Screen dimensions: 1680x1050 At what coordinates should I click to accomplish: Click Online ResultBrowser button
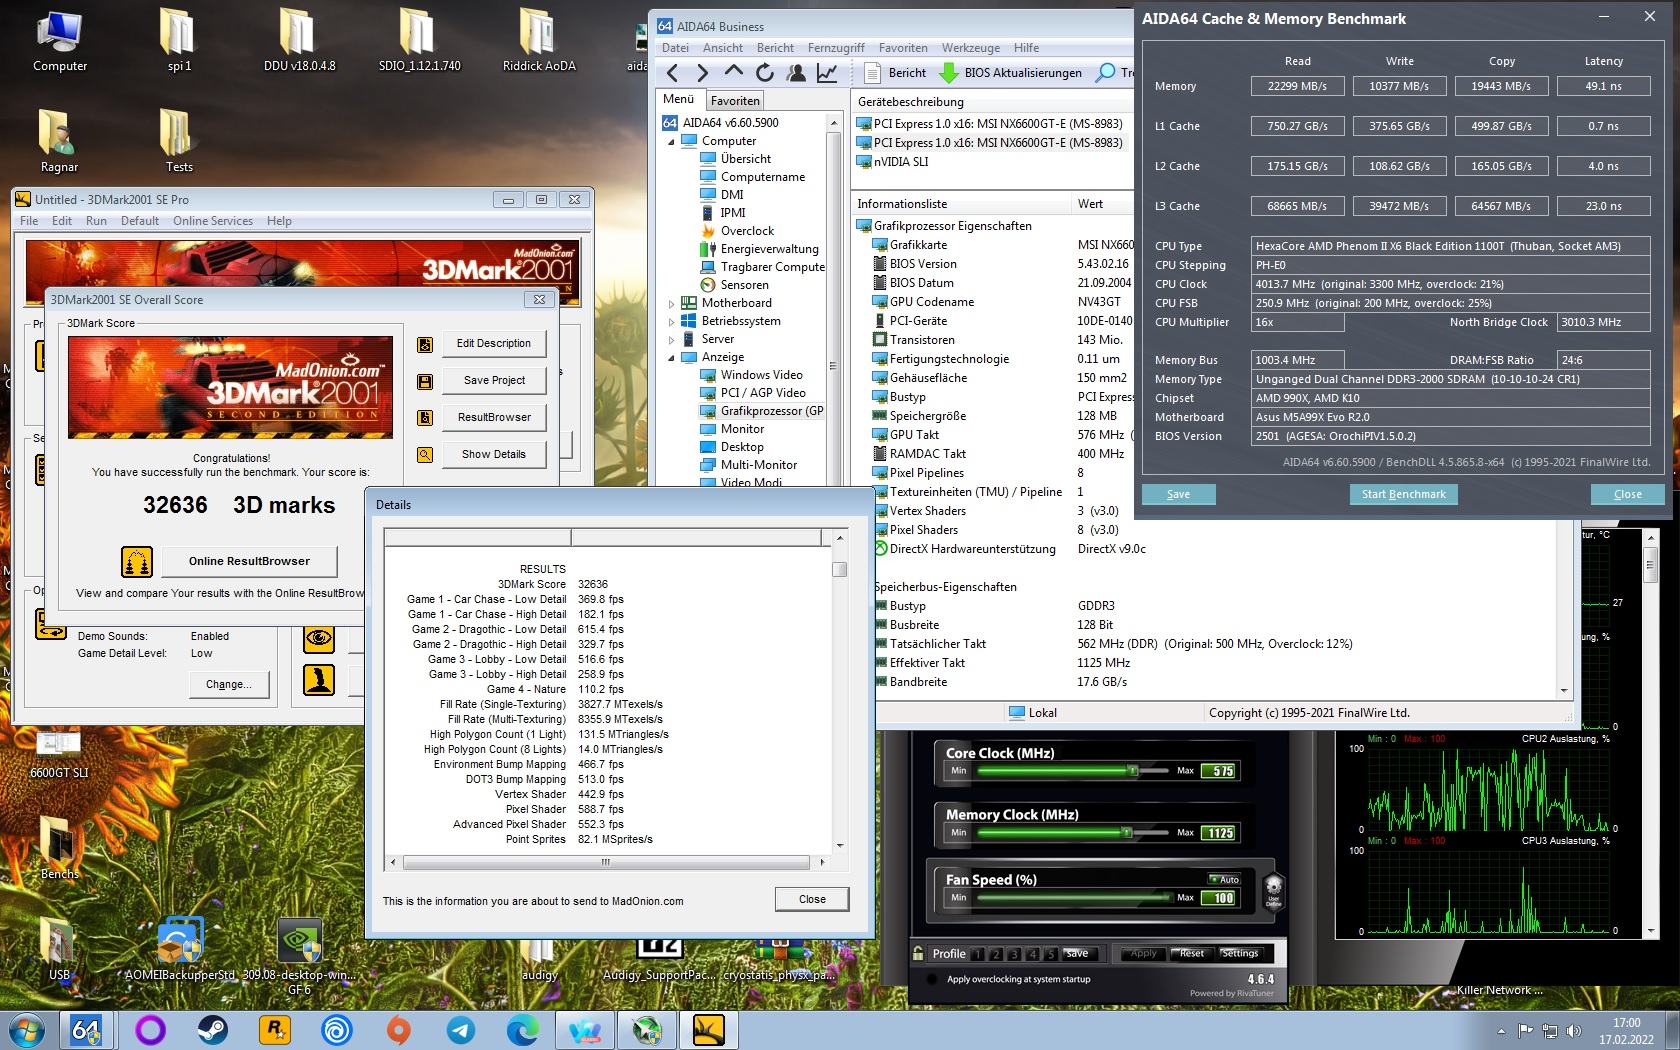(249, 561)
